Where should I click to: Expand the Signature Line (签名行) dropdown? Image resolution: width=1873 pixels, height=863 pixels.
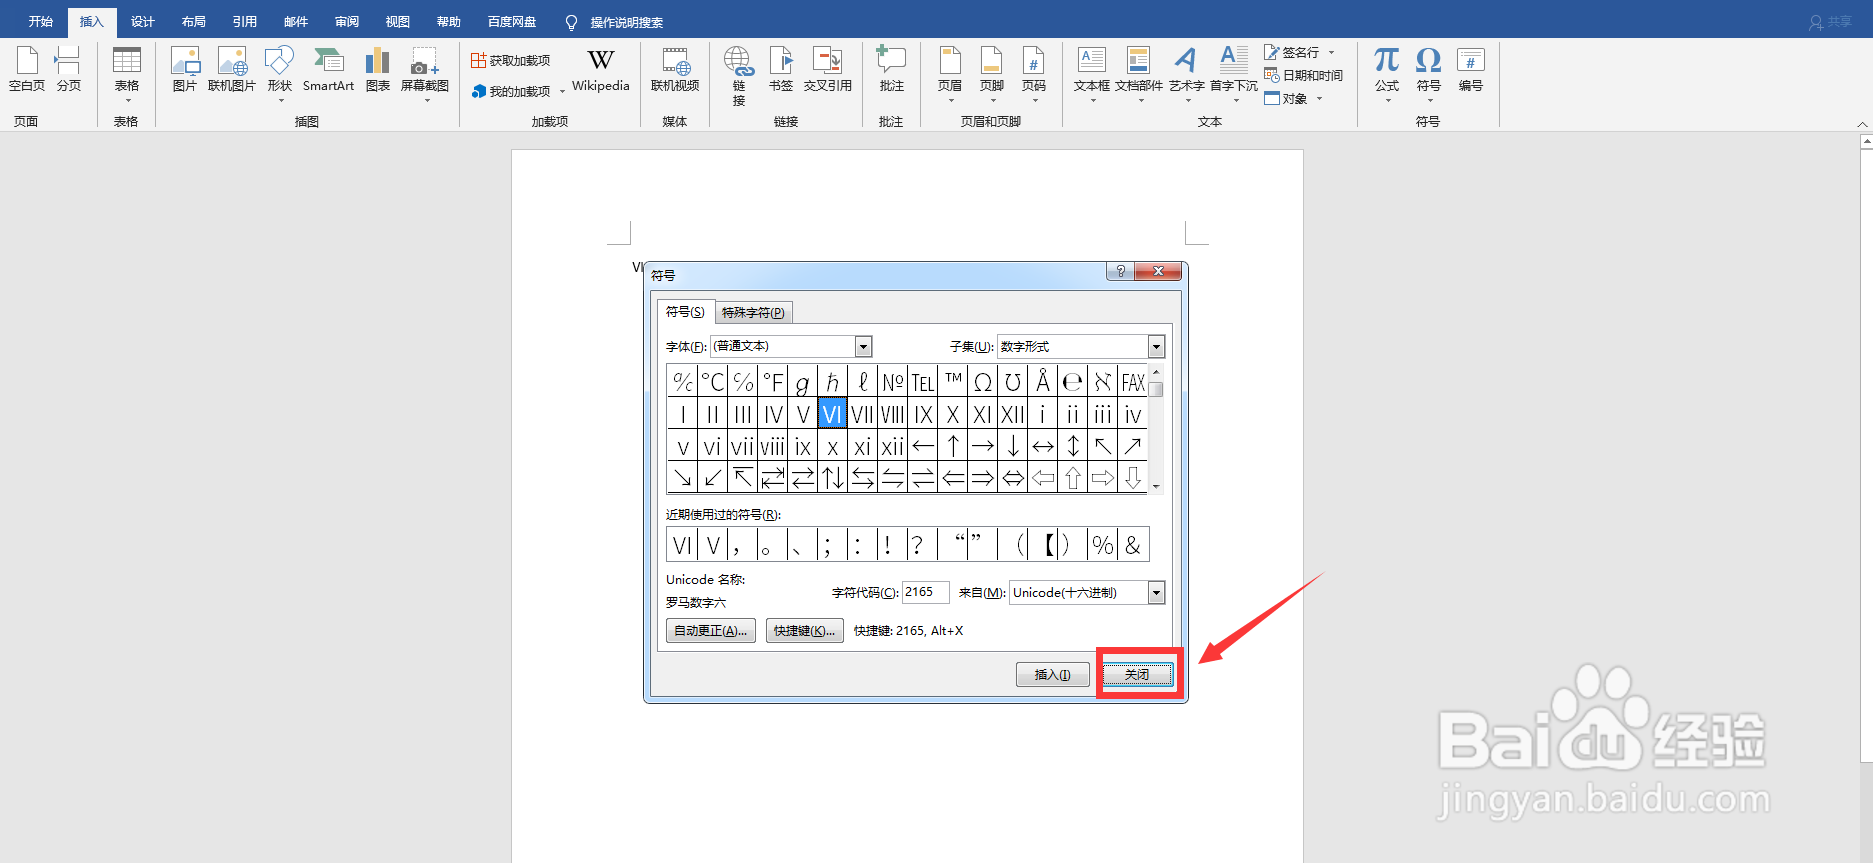pos(1332,52)
